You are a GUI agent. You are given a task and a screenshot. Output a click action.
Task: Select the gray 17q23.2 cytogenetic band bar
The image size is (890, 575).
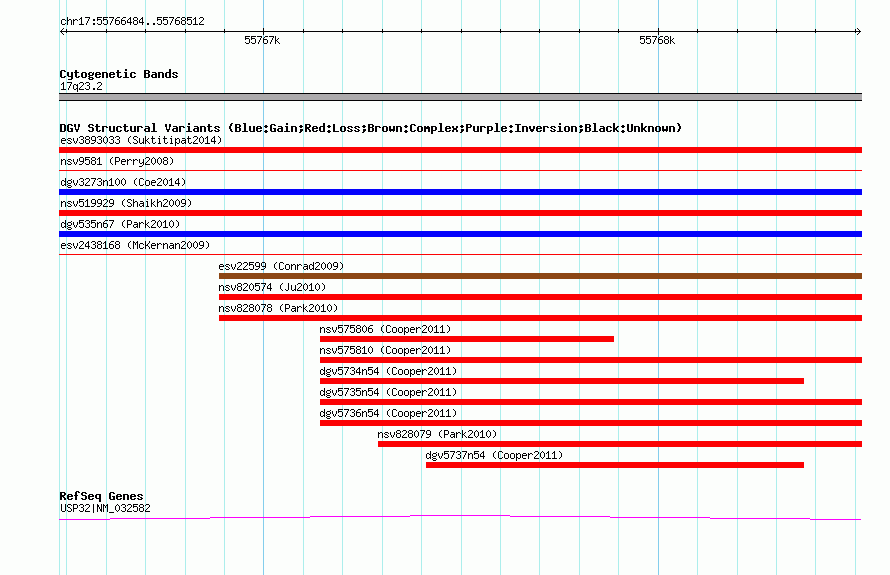click(460, 97)
